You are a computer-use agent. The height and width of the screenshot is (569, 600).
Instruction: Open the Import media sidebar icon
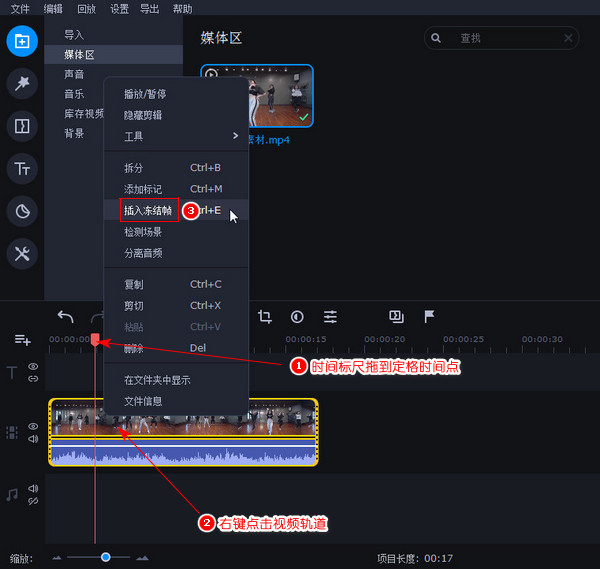click(22, 41)
